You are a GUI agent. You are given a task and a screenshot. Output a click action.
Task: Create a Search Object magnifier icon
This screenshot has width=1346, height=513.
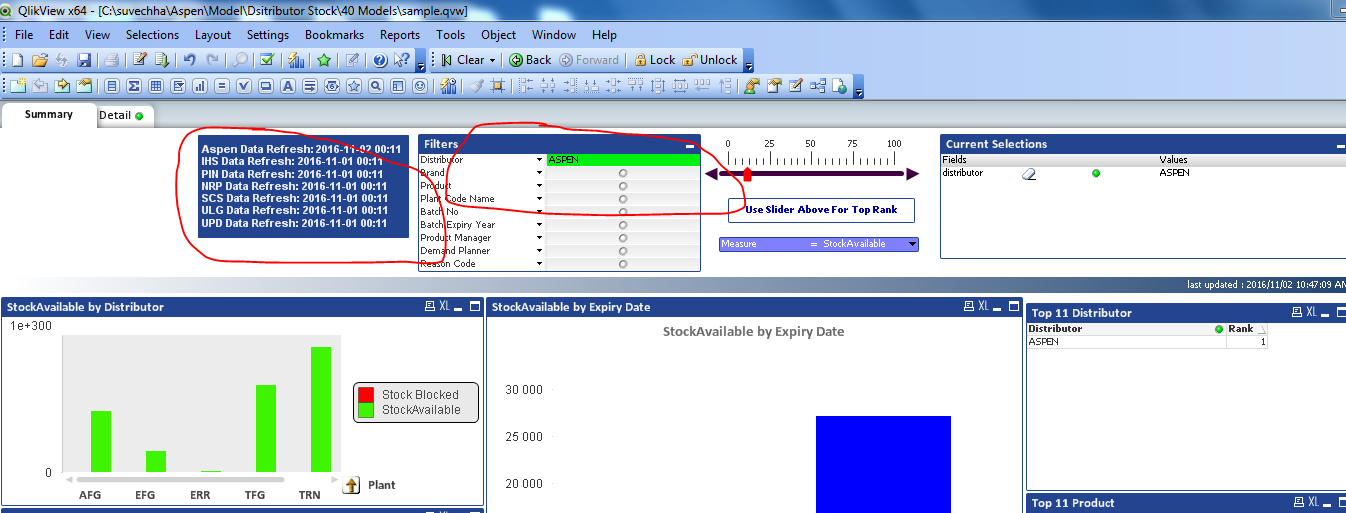(x=376, y=86)
